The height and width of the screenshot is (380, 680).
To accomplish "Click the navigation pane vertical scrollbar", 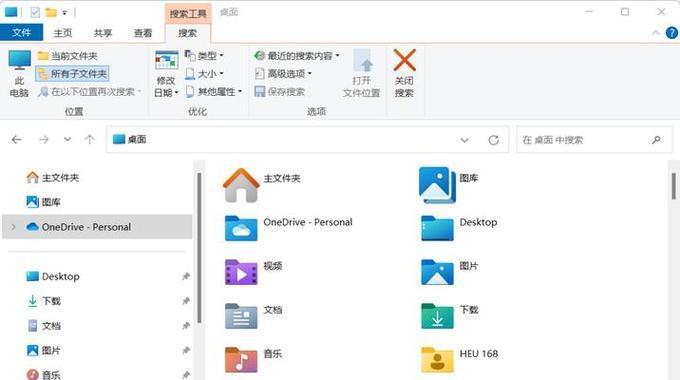I will (199, 247).
